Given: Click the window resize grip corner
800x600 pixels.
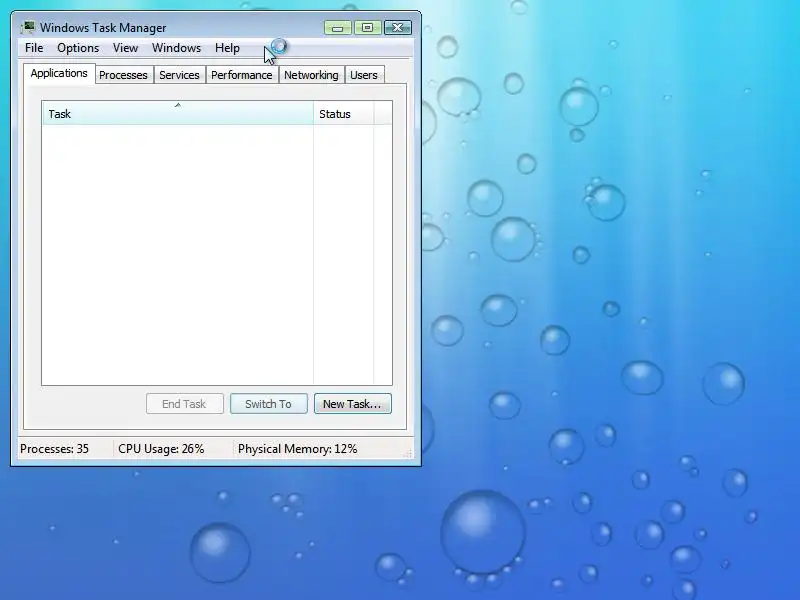Looking at the screenshot, I should pyautogui.click(x=408, y=454).
